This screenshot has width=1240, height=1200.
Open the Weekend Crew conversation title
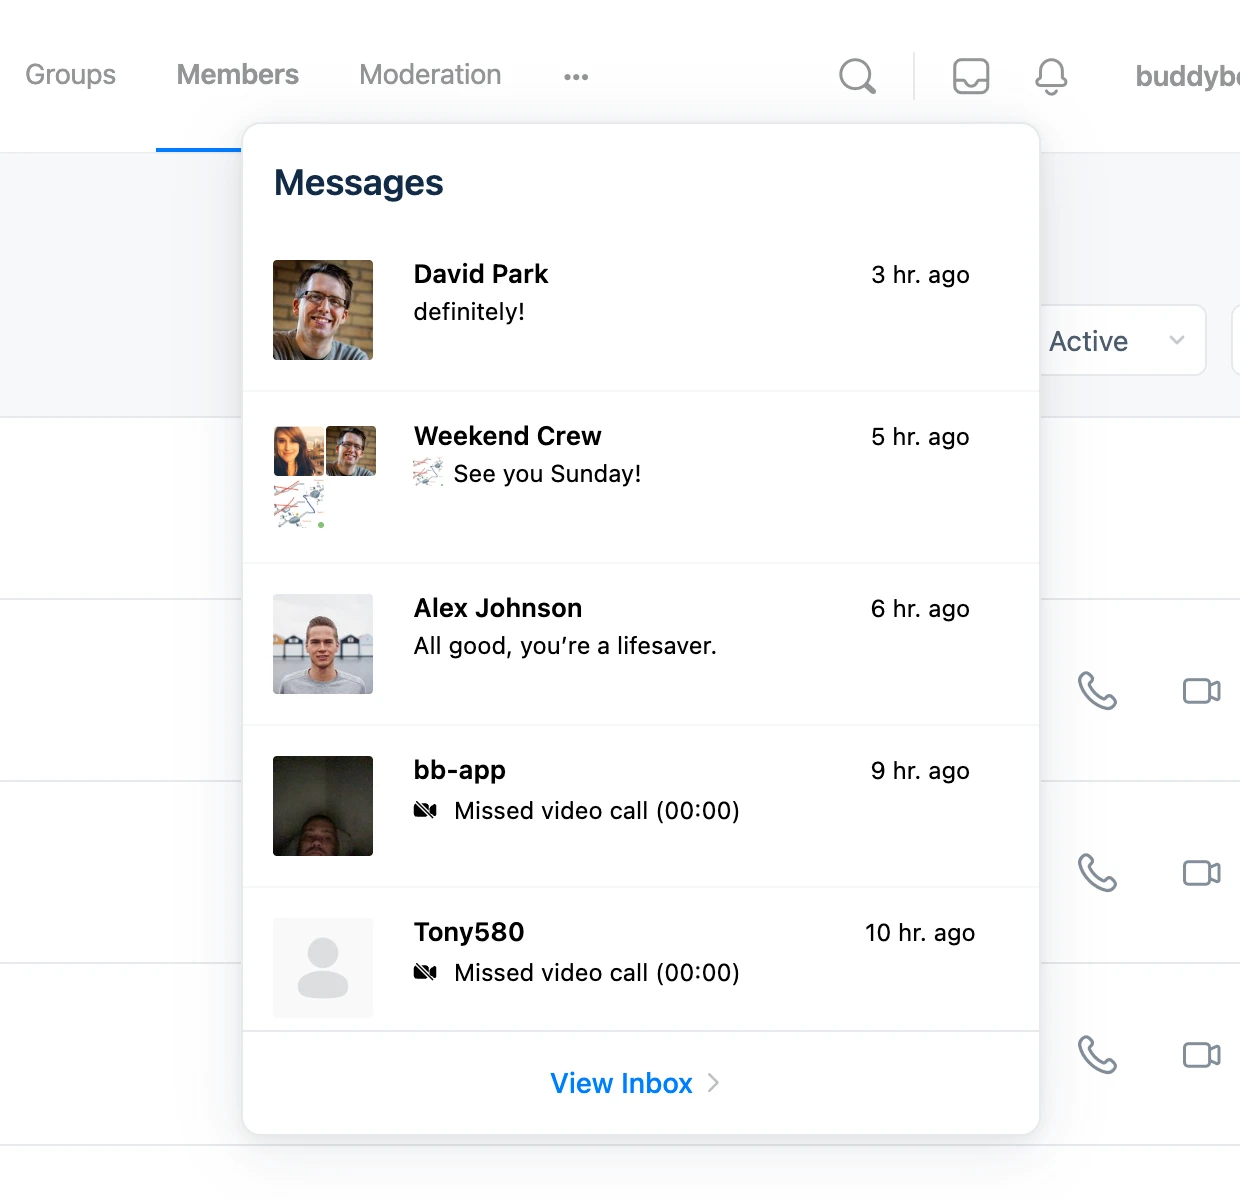508,436
